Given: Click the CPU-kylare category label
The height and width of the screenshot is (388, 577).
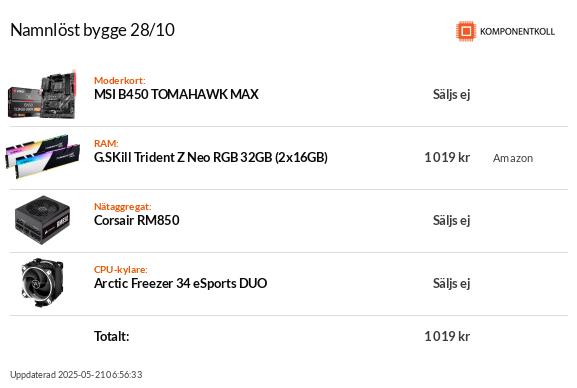Looking at the screenshot, I should coord(121,269).
